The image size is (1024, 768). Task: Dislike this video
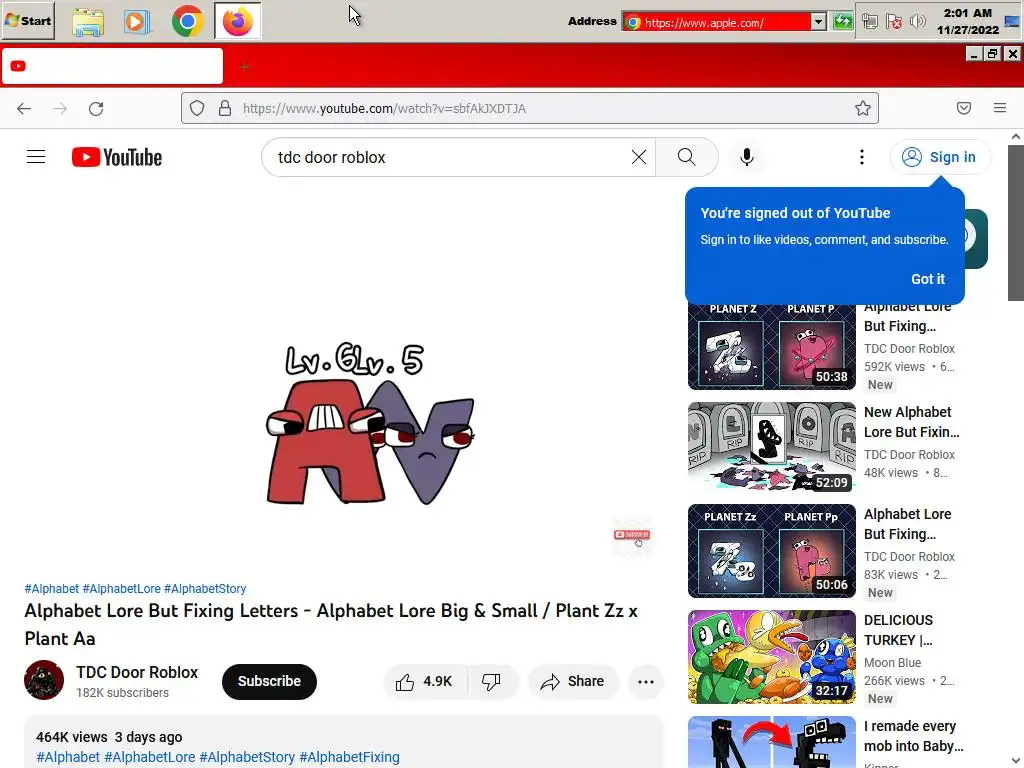click(491, 681)
